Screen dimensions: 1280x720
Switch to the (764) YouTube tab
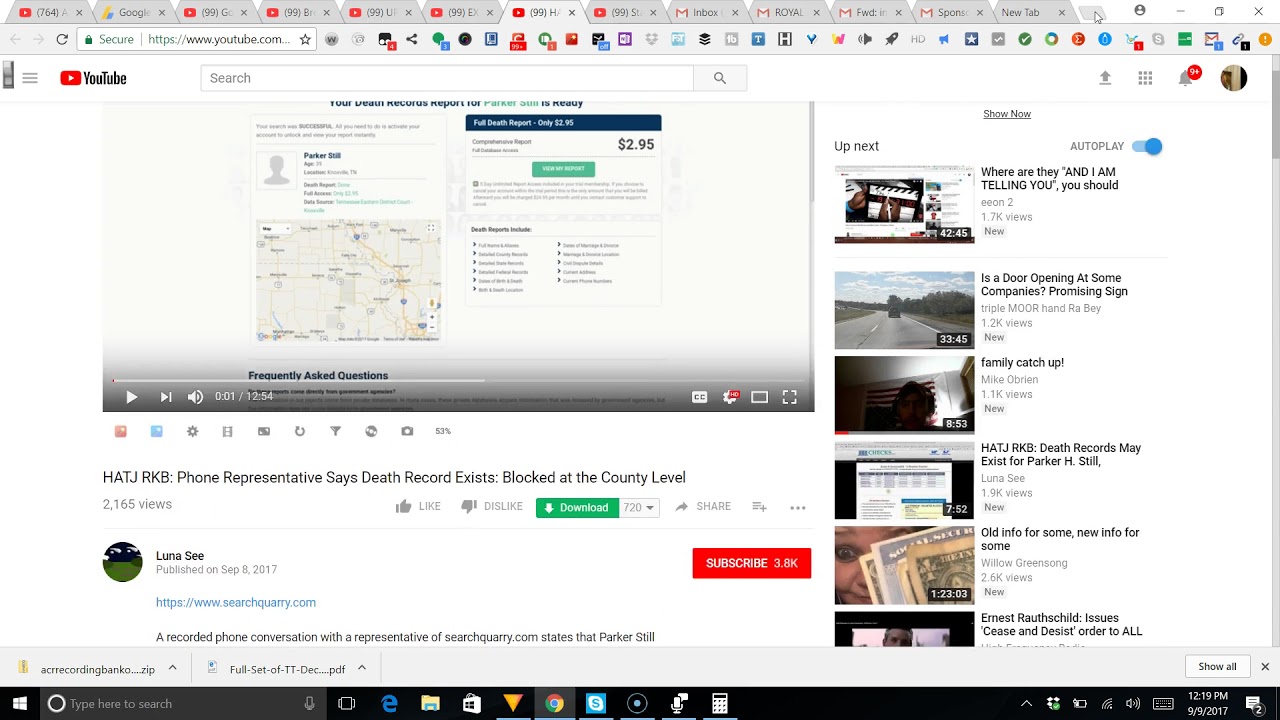click(x=52, y=13)
